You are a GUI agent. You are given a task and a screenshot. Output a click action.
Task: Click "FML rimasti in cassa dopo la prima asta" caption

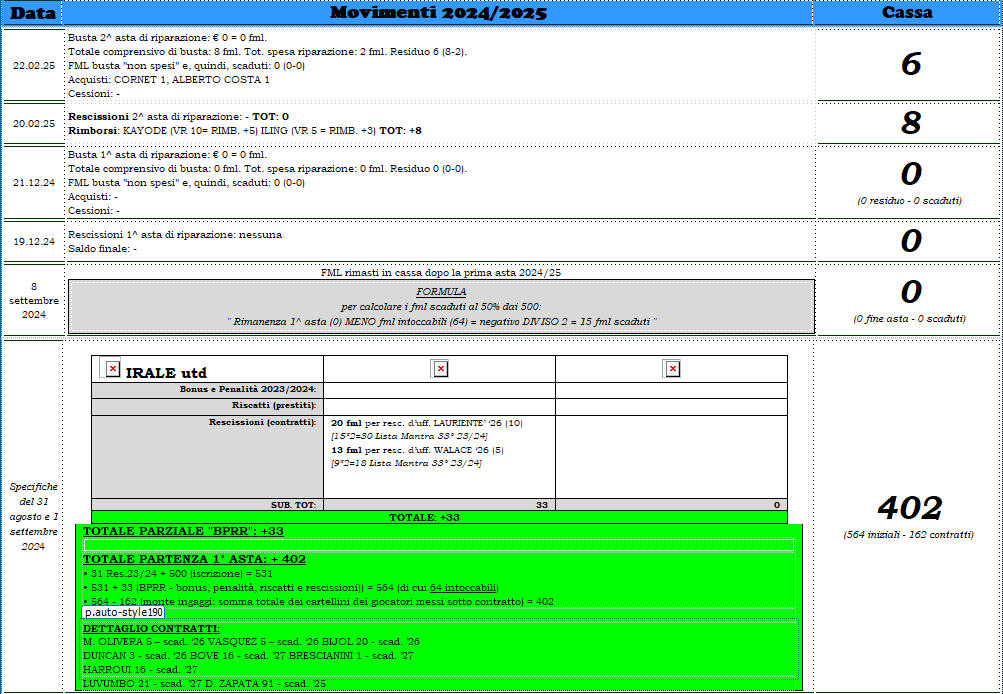click(441, 272)
